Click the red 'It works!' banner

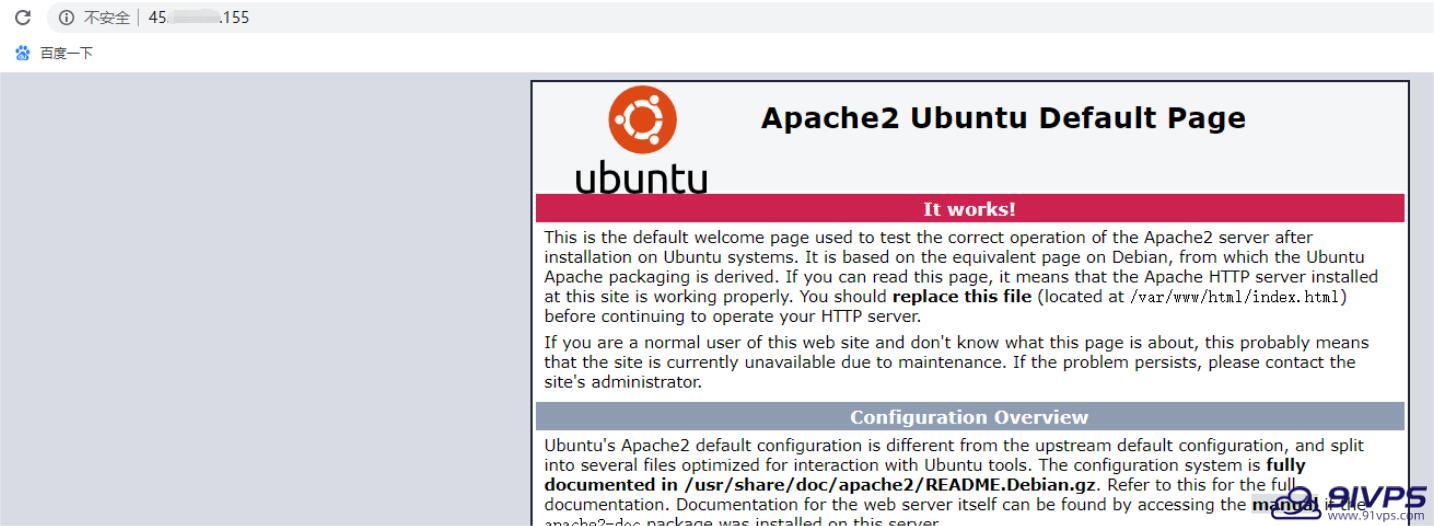970,209
